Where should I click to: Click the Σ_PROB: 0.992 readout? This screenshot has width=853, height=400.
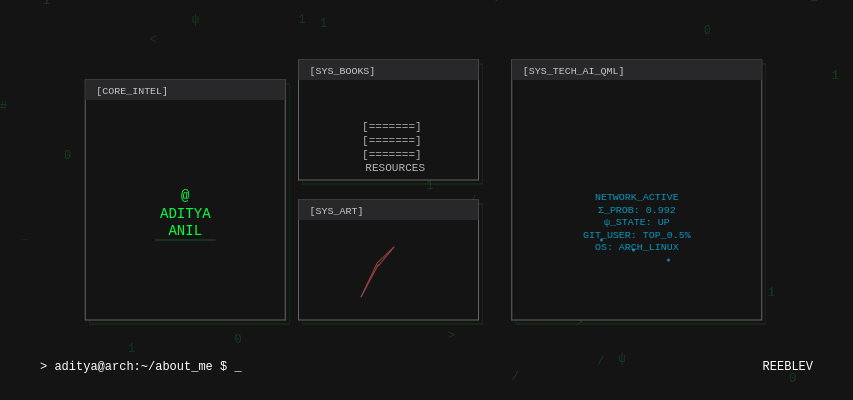coord(636,210)
